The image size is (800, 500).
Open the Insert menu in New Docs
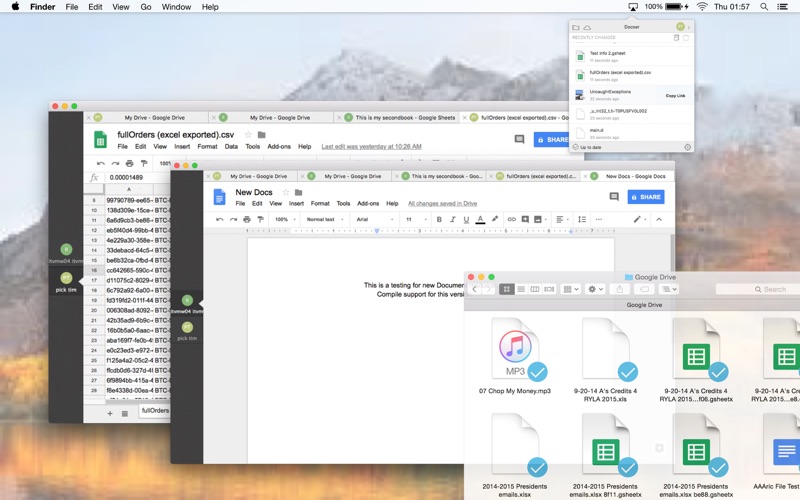click(x=296, y=203)
